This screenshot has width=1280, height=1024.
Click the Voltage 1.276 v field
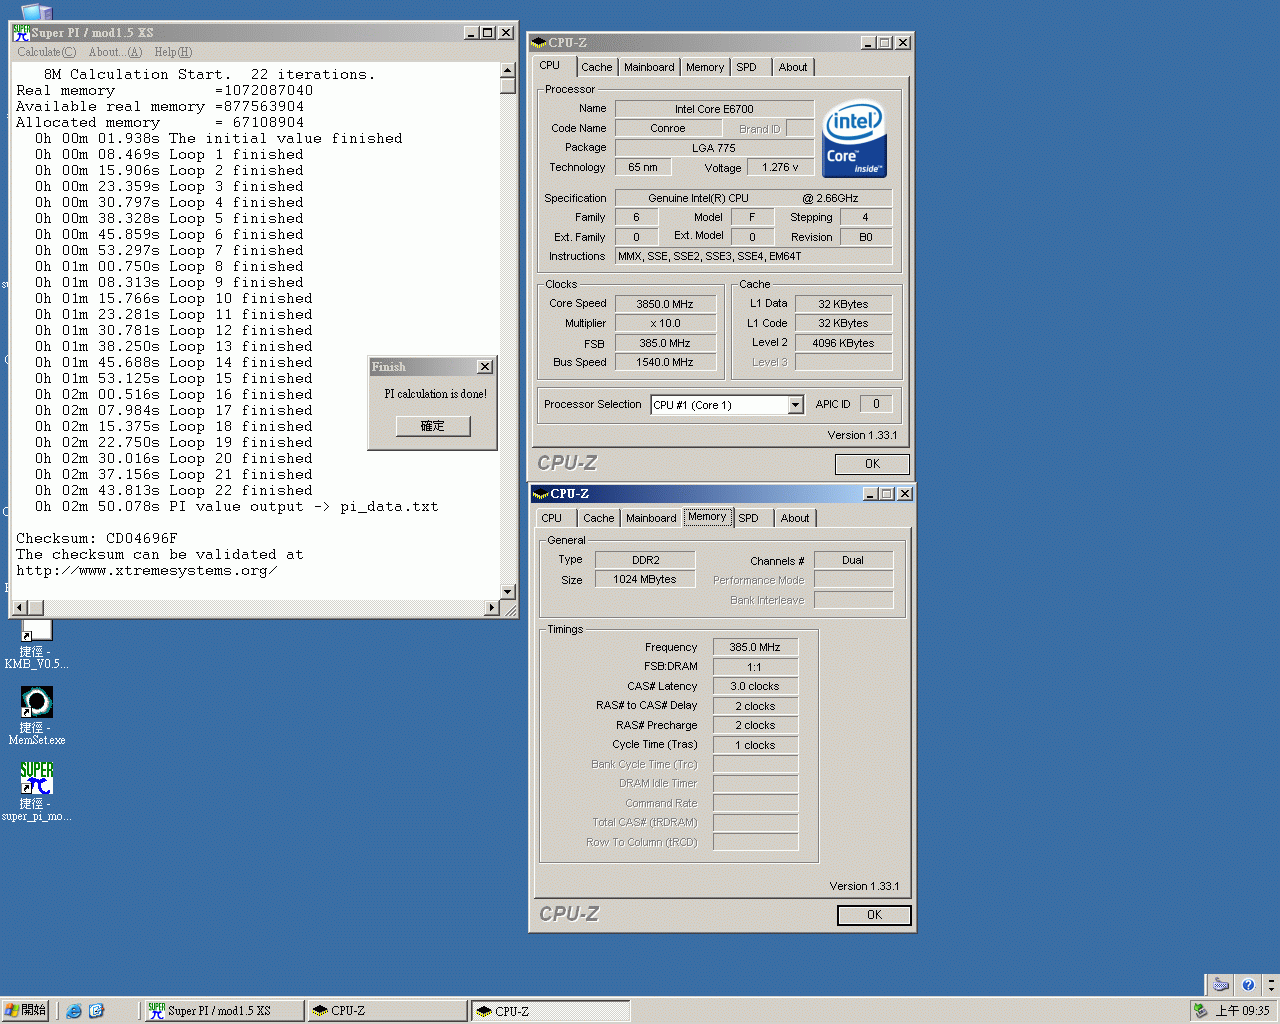tap(780, 167)
